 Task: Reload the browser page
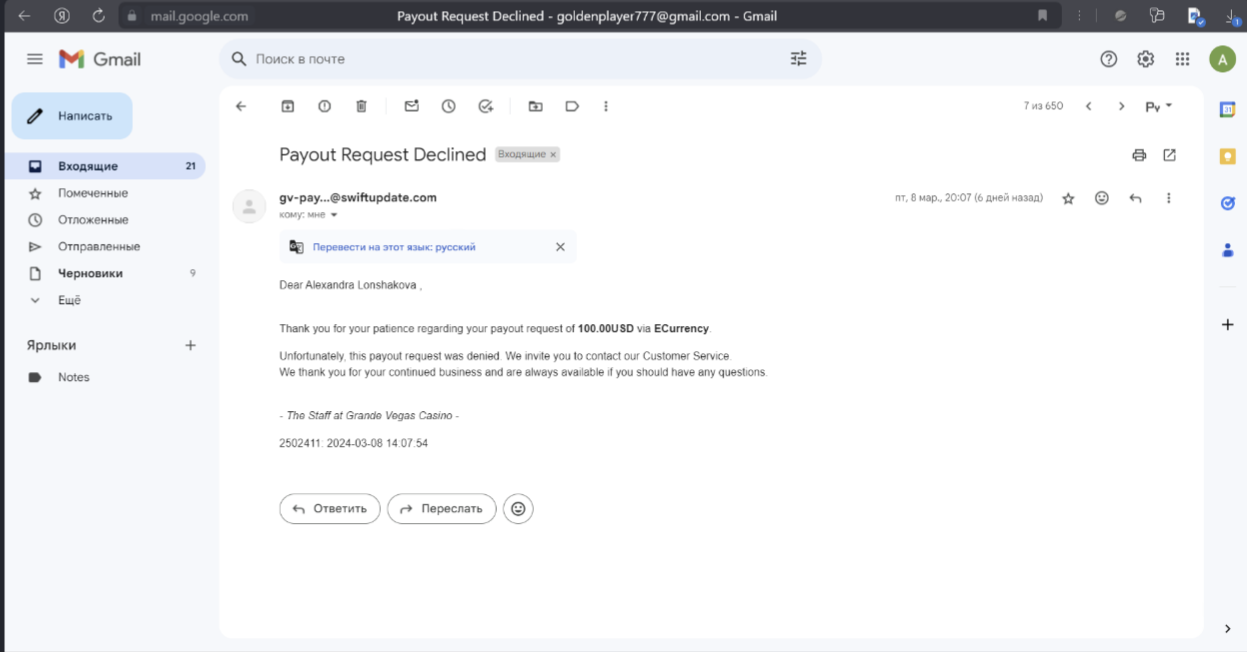98,16
